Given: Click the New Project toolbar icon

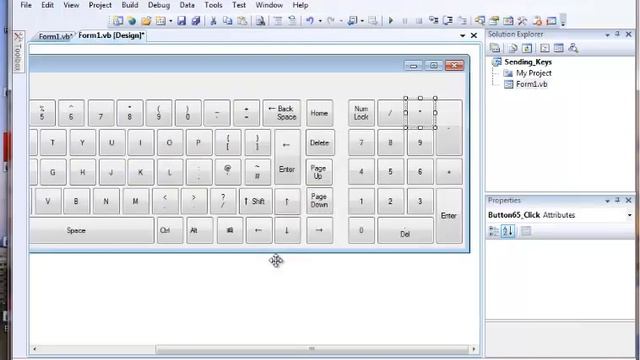Looking at the screenshot, I should pyautogui.click(x=118, y=20).
